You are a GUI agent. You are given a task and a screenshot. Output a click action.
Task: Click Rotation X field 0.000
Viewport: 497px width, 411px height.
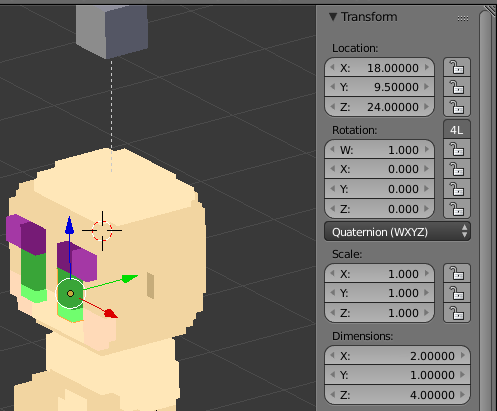[379, 169]
